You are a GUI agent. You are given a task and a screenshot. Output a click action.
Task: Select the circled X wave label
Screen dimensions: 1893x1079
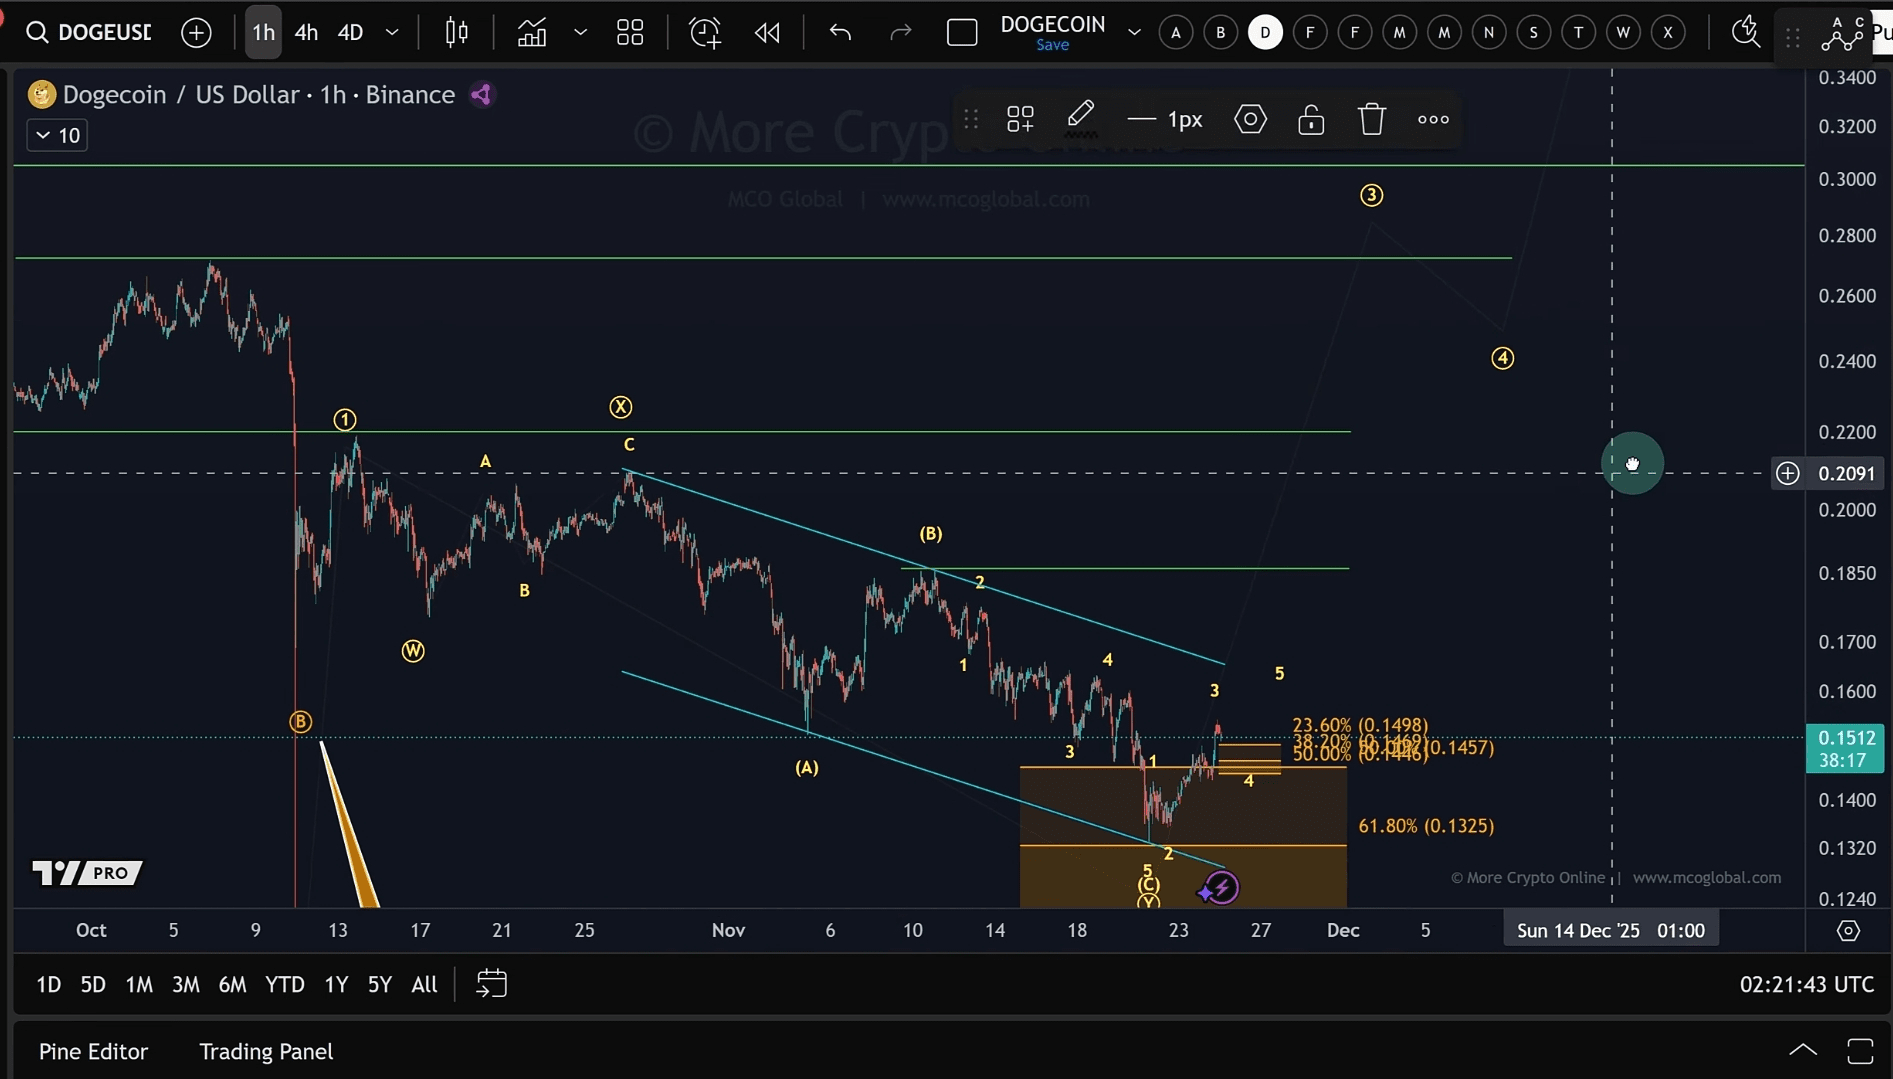coord(621,407)
